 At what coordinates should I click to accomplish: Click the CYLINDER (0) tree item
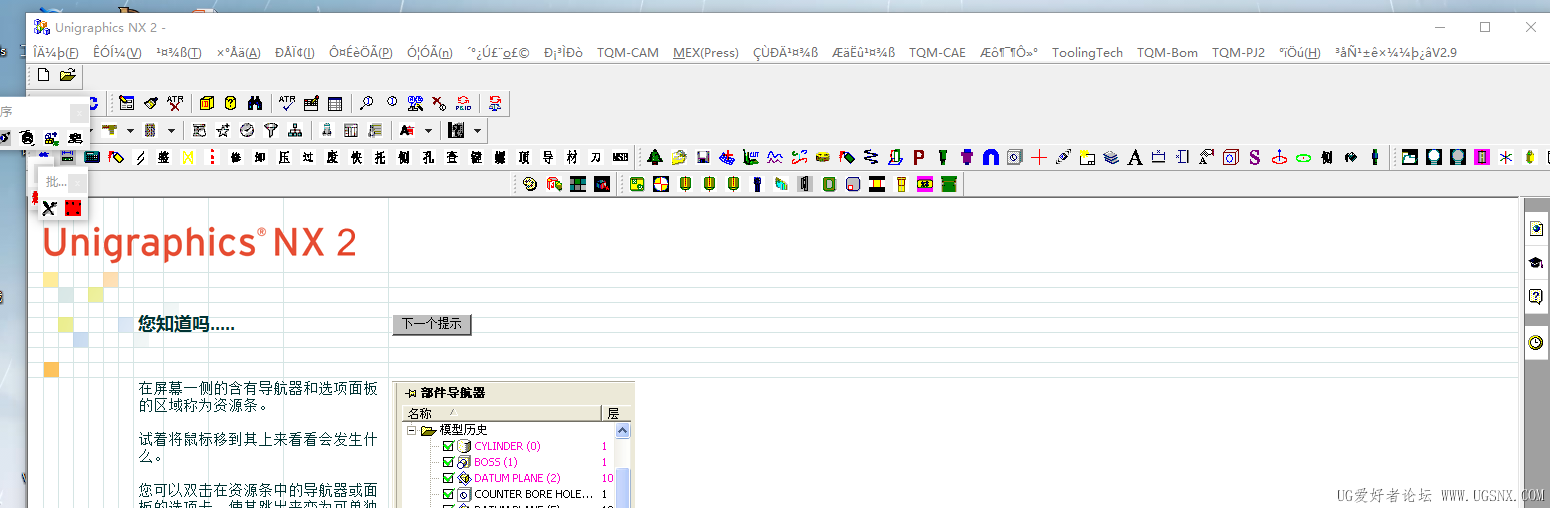pyautogui.click(x=507, y=446)
